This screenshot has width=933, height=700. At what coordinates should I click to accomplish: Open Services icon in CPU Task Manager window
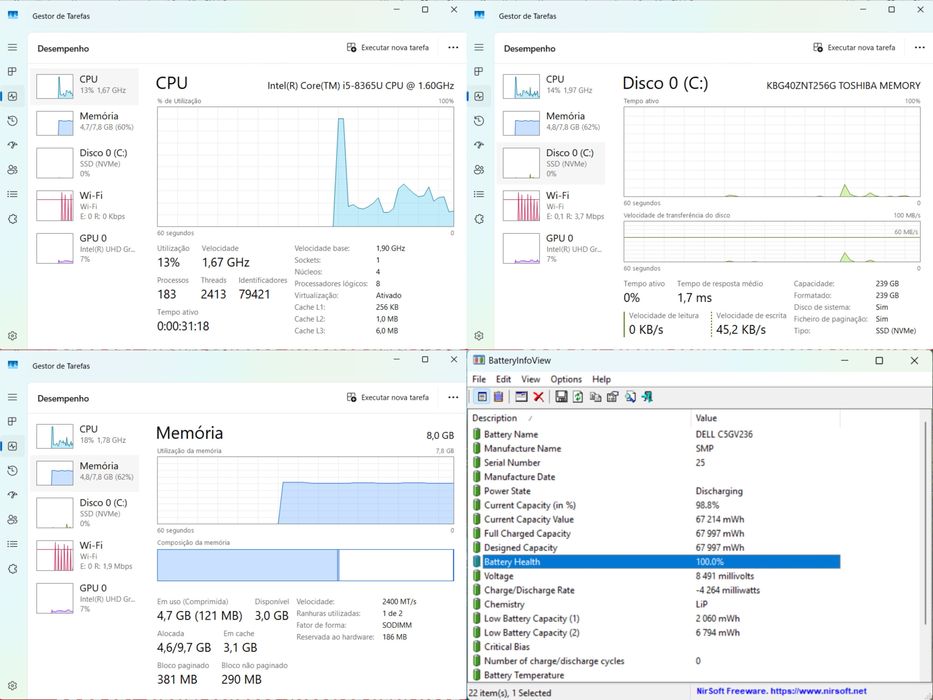click(x=12, y=219)
